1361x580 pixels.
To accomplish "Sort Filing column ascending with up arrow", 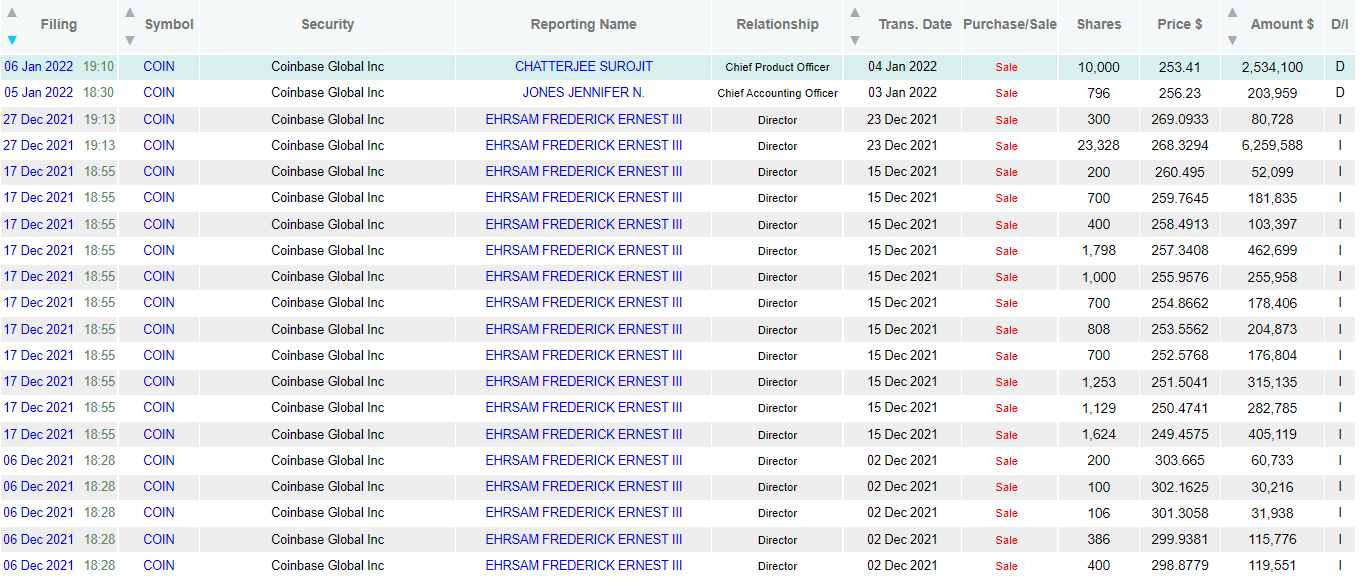I will click(x=12, y=13).
